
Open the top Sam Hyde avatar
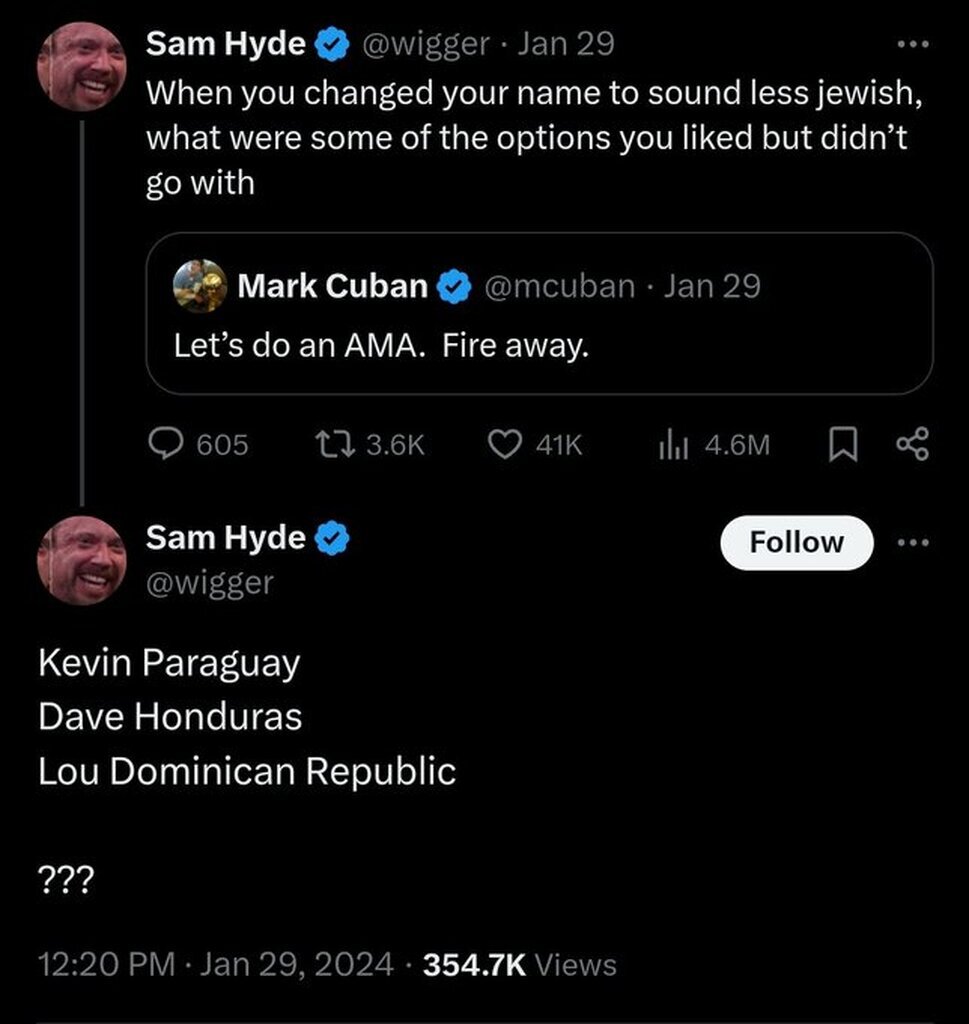pos(82,66)
